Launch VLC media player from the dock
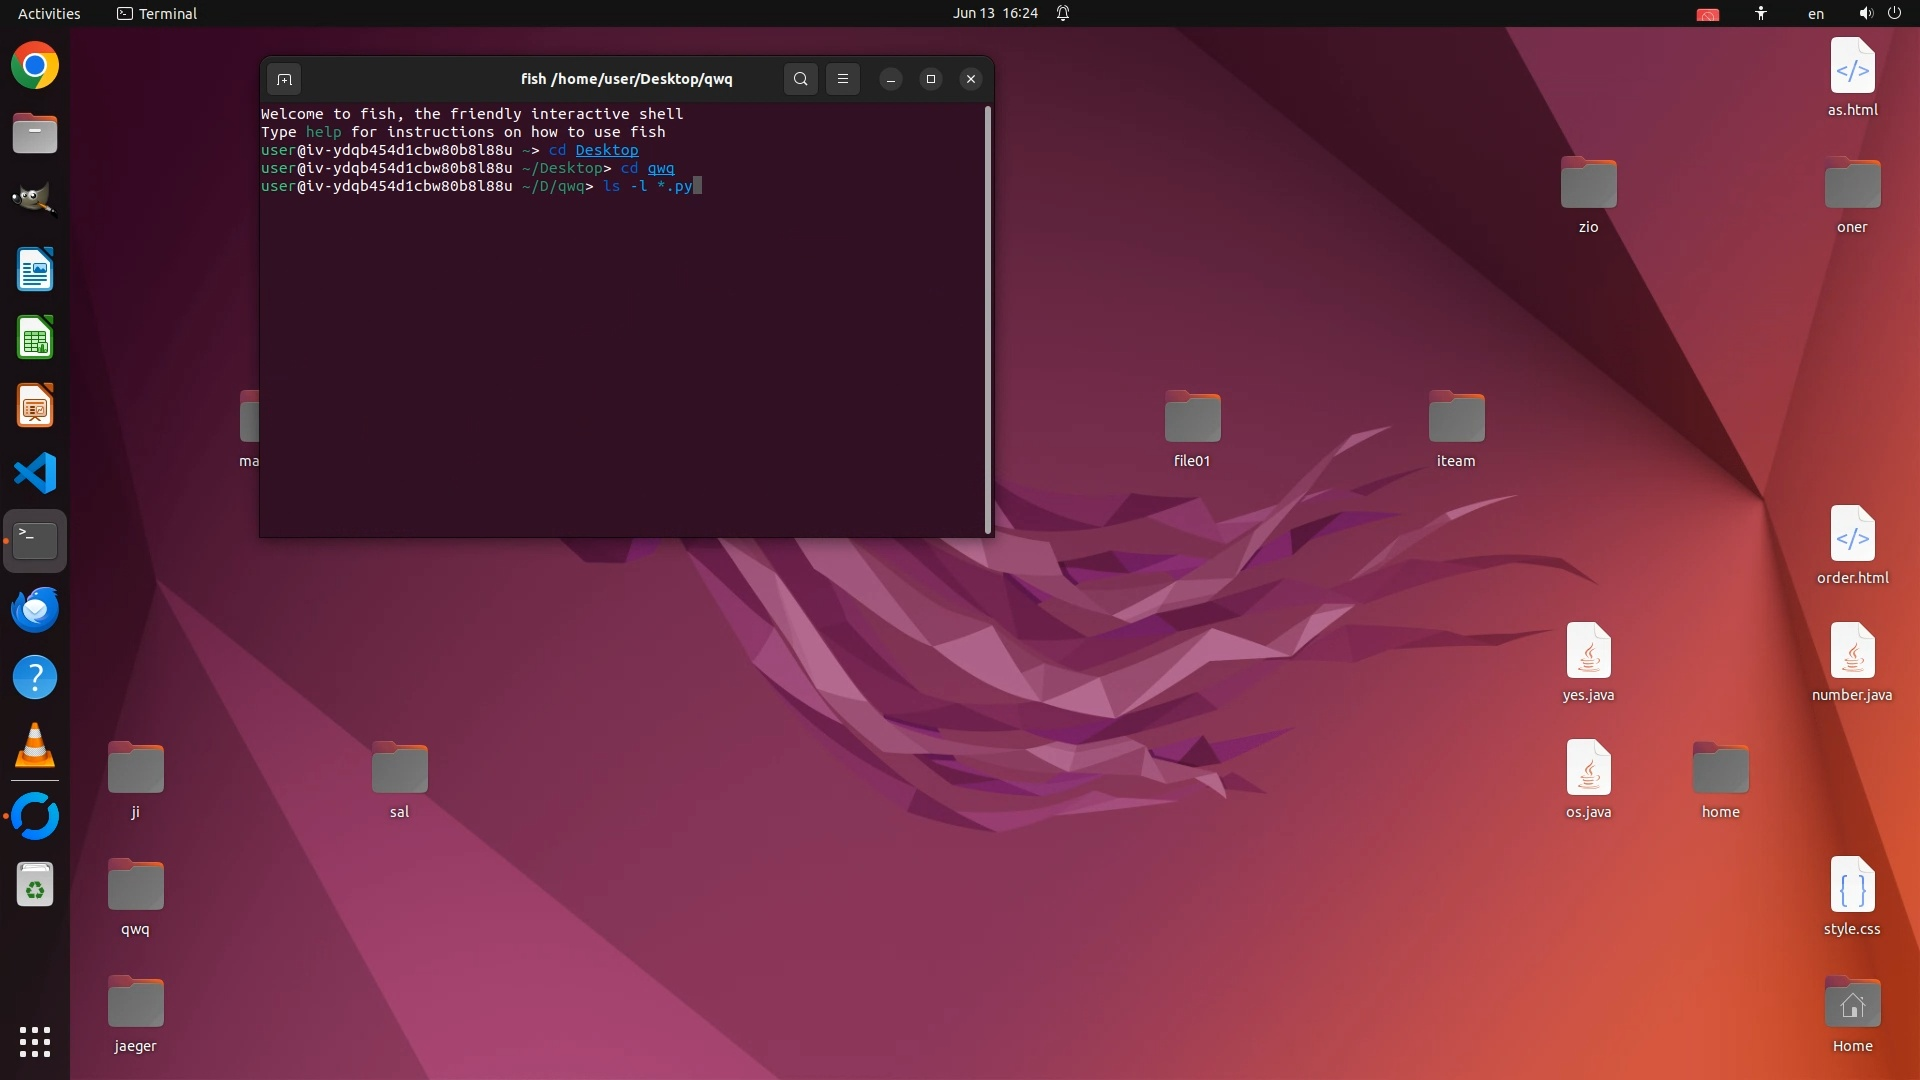 coord(35,746)
